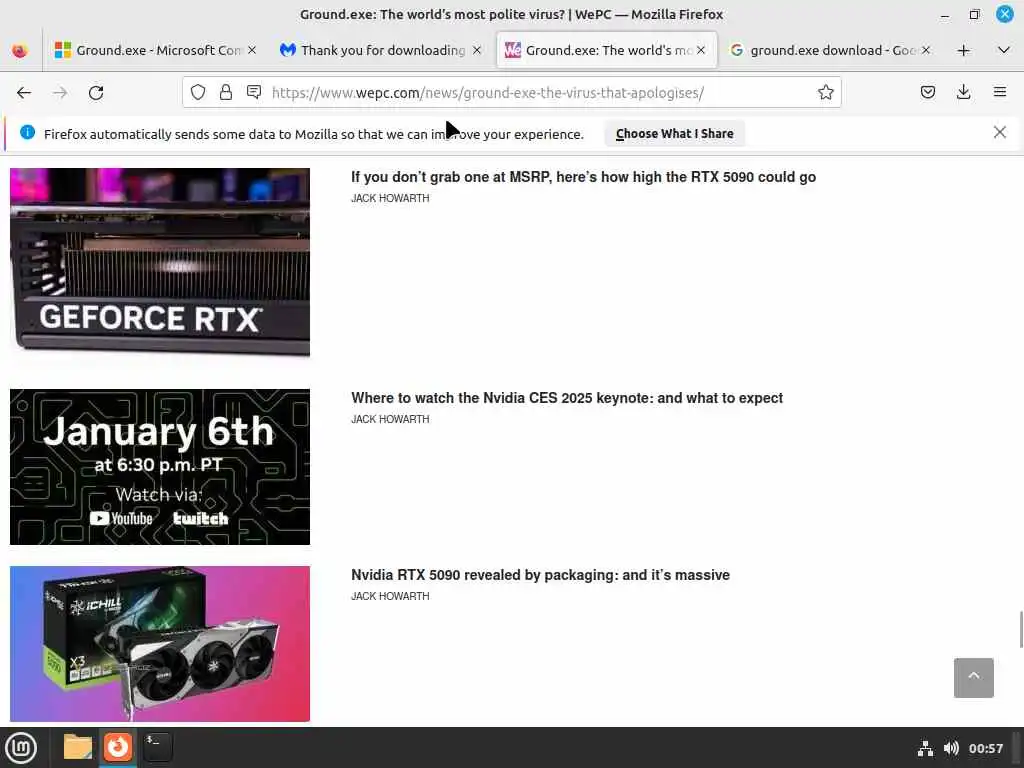The width and height of the screenshot is (1024, 768).
Task: Click the iChill graphics card box thumbnail
Action: [x=160, y=644]
